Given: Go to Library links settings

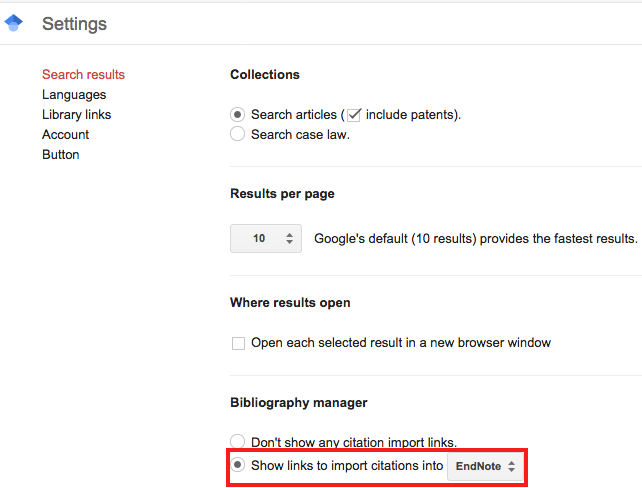Looking at the screenshot, I should (77, 115).
